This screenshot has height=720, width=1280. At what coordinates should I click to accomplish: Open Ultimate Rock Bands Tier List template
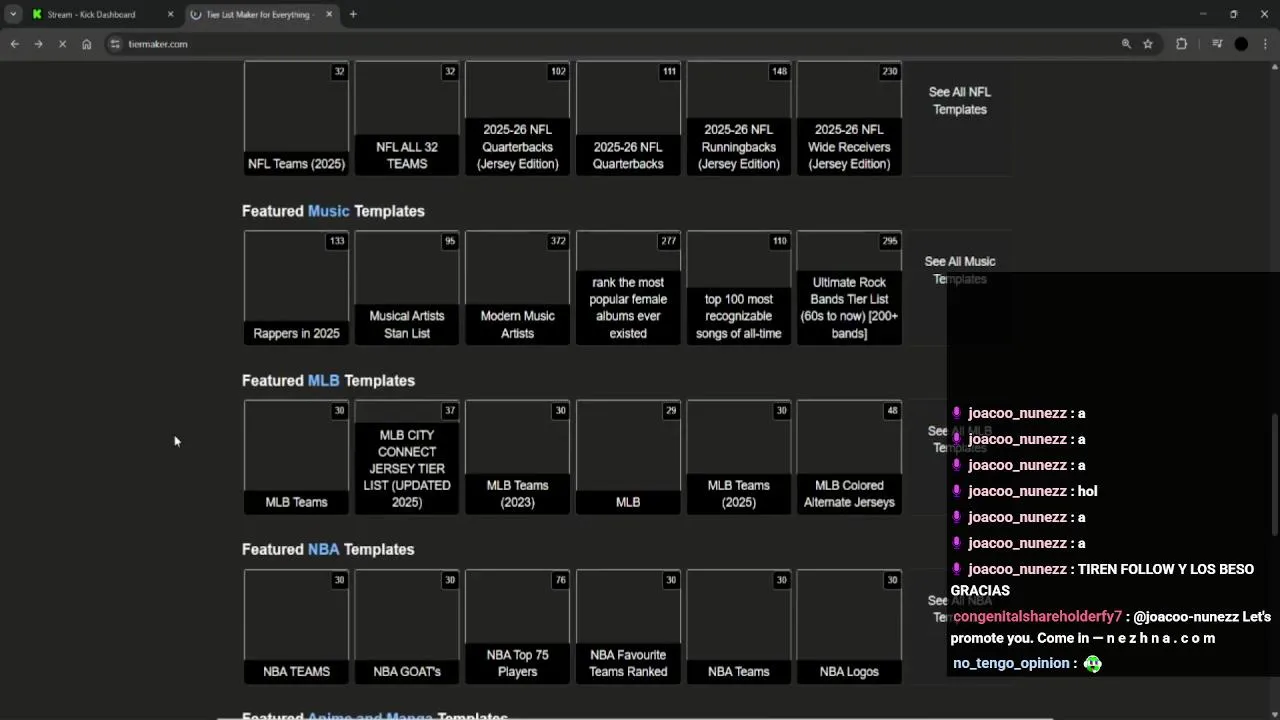point(849,288)
